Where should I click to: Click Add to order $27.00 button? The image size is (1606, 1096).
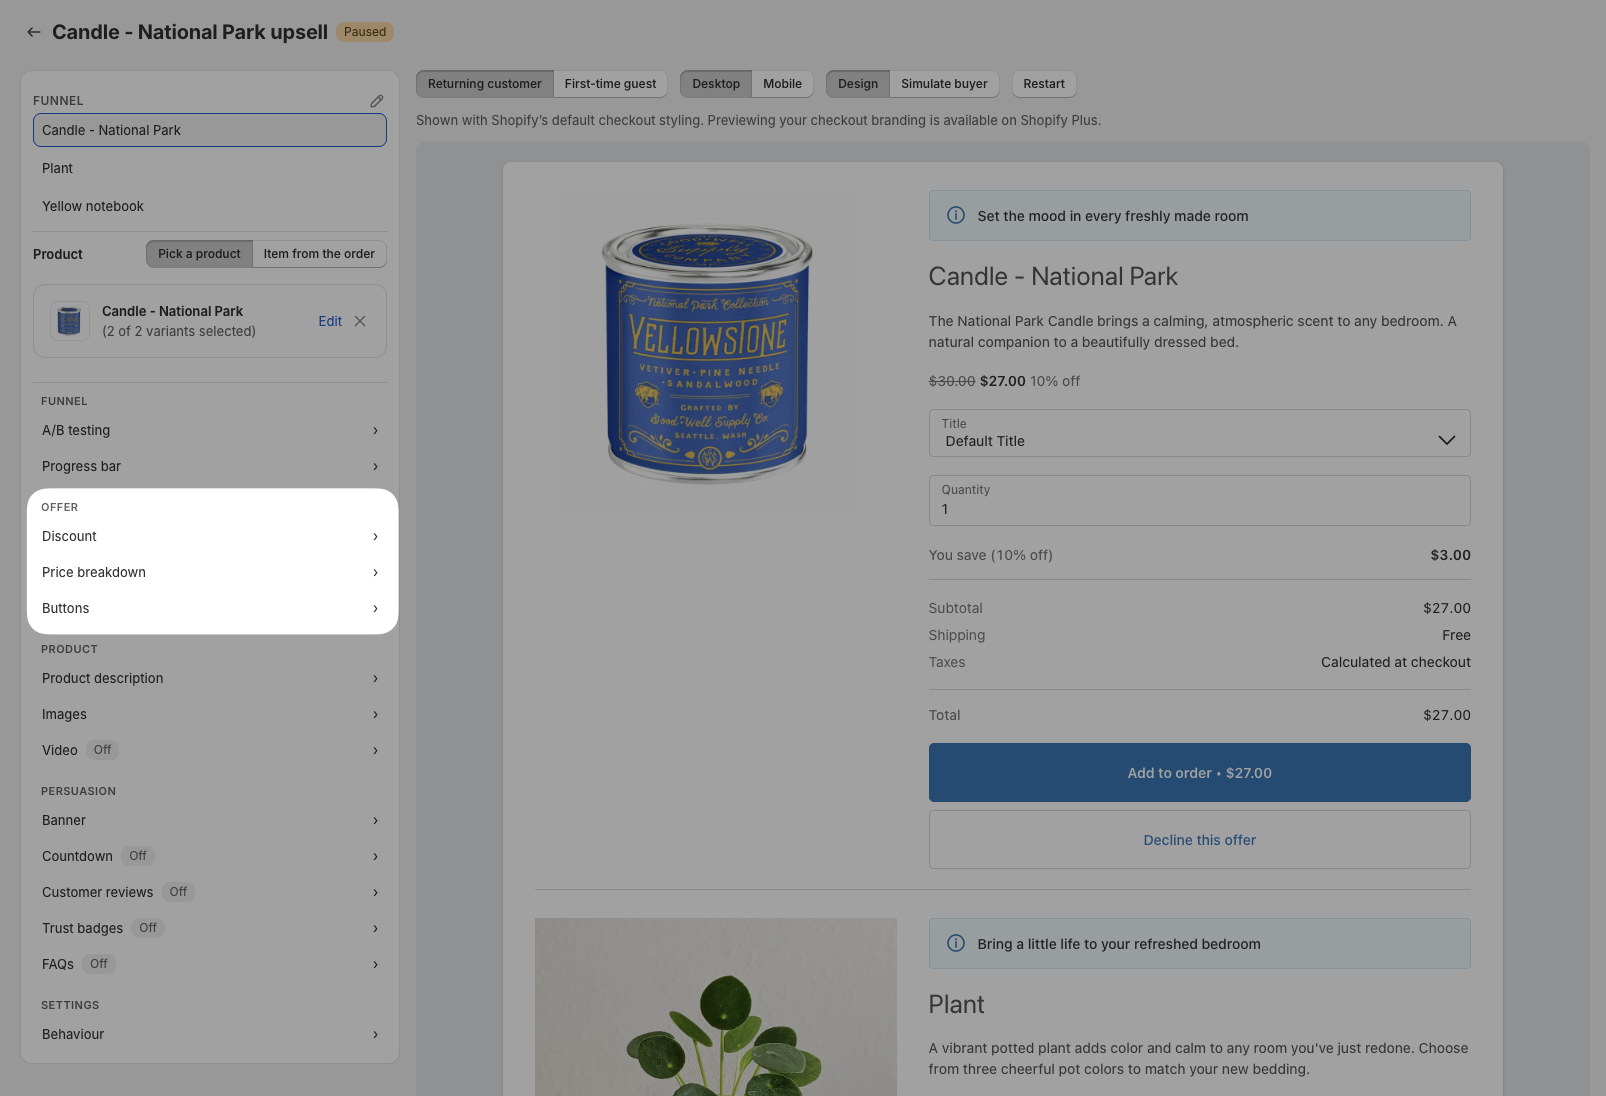(1199, 772)
